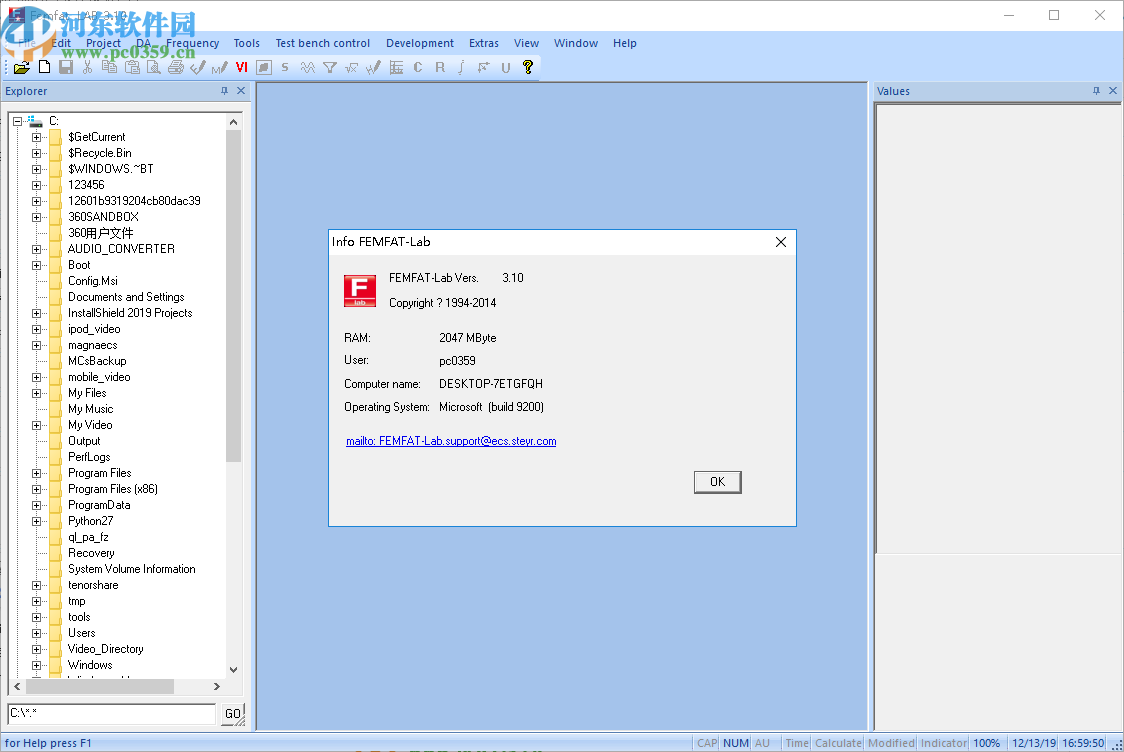Image resolution: width=1124 pixels, height=752 pixels.
Task: Close the Values panel
Action: (1113, 91)
